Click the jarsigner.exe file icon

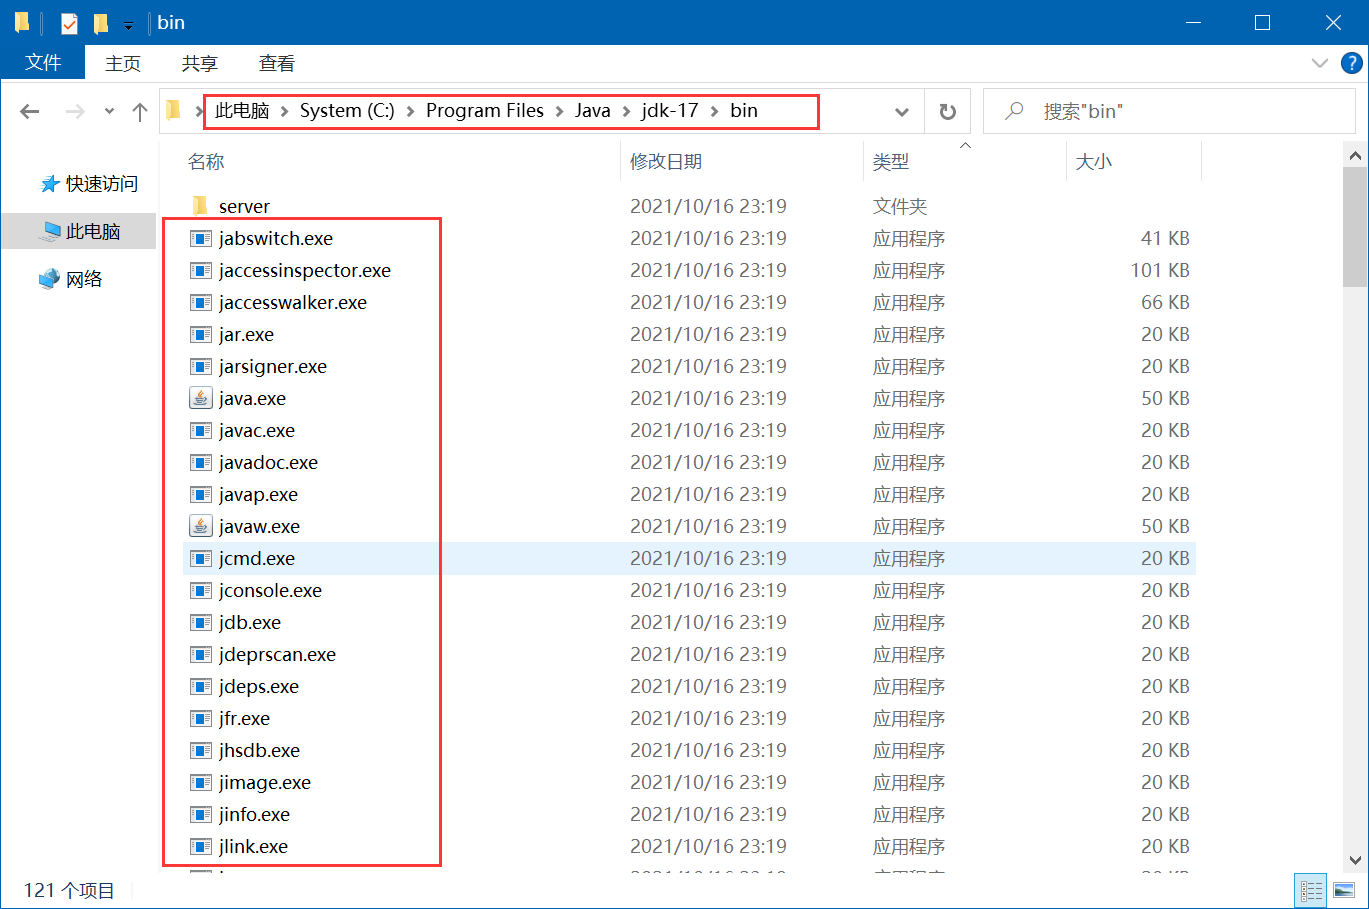(x=201, y=366)
